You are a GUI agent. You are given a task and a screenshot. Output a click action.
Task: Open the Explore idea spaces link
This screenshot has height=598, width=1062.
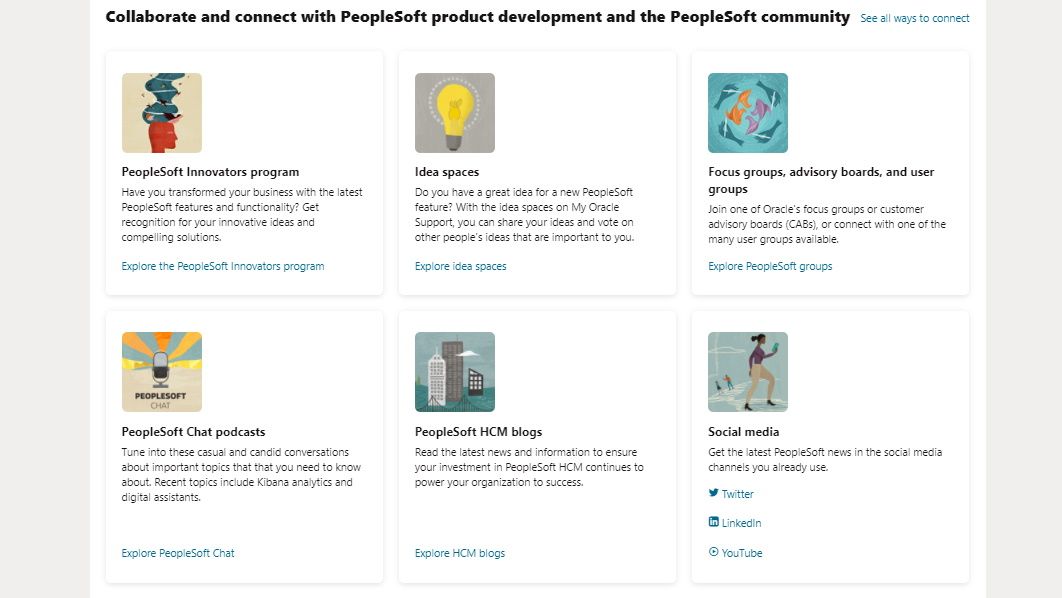click(460, 266)
